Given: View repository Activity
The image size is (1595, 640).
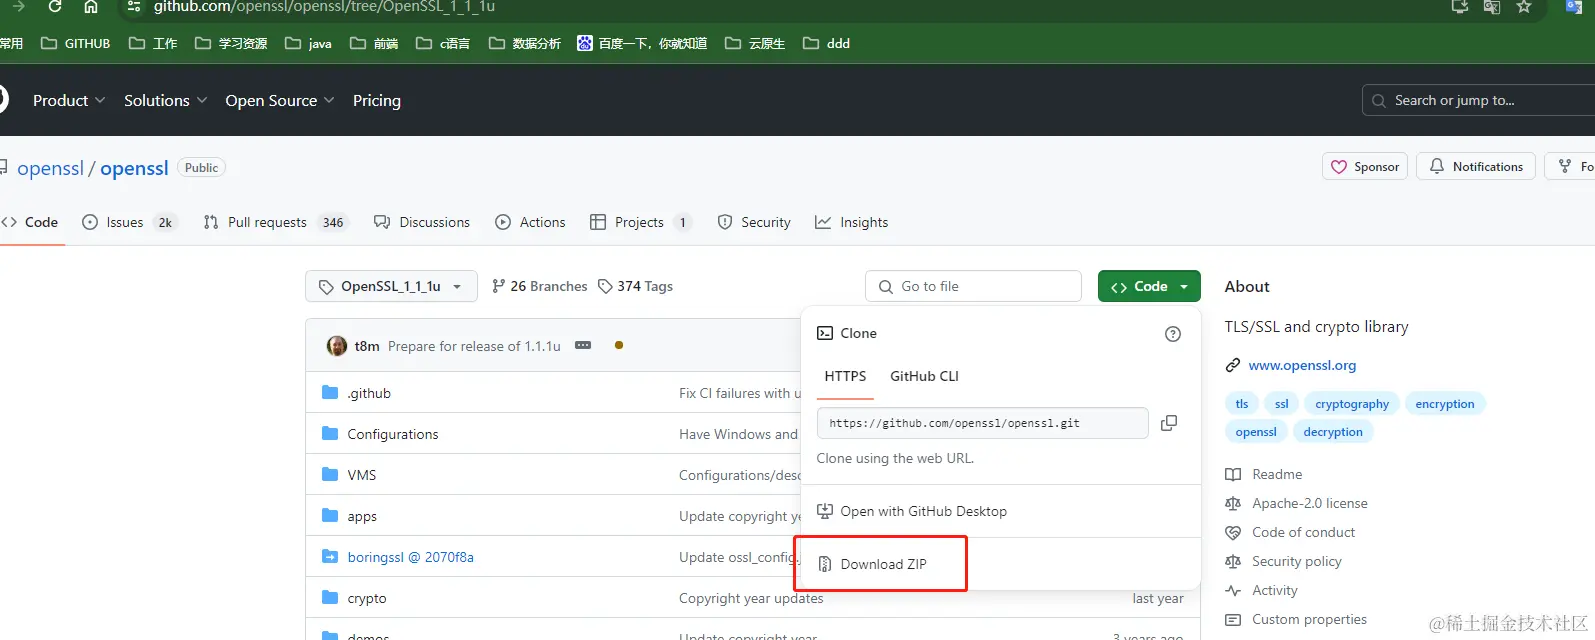Looking at the screenshot, I should [x=1262, y=590].
